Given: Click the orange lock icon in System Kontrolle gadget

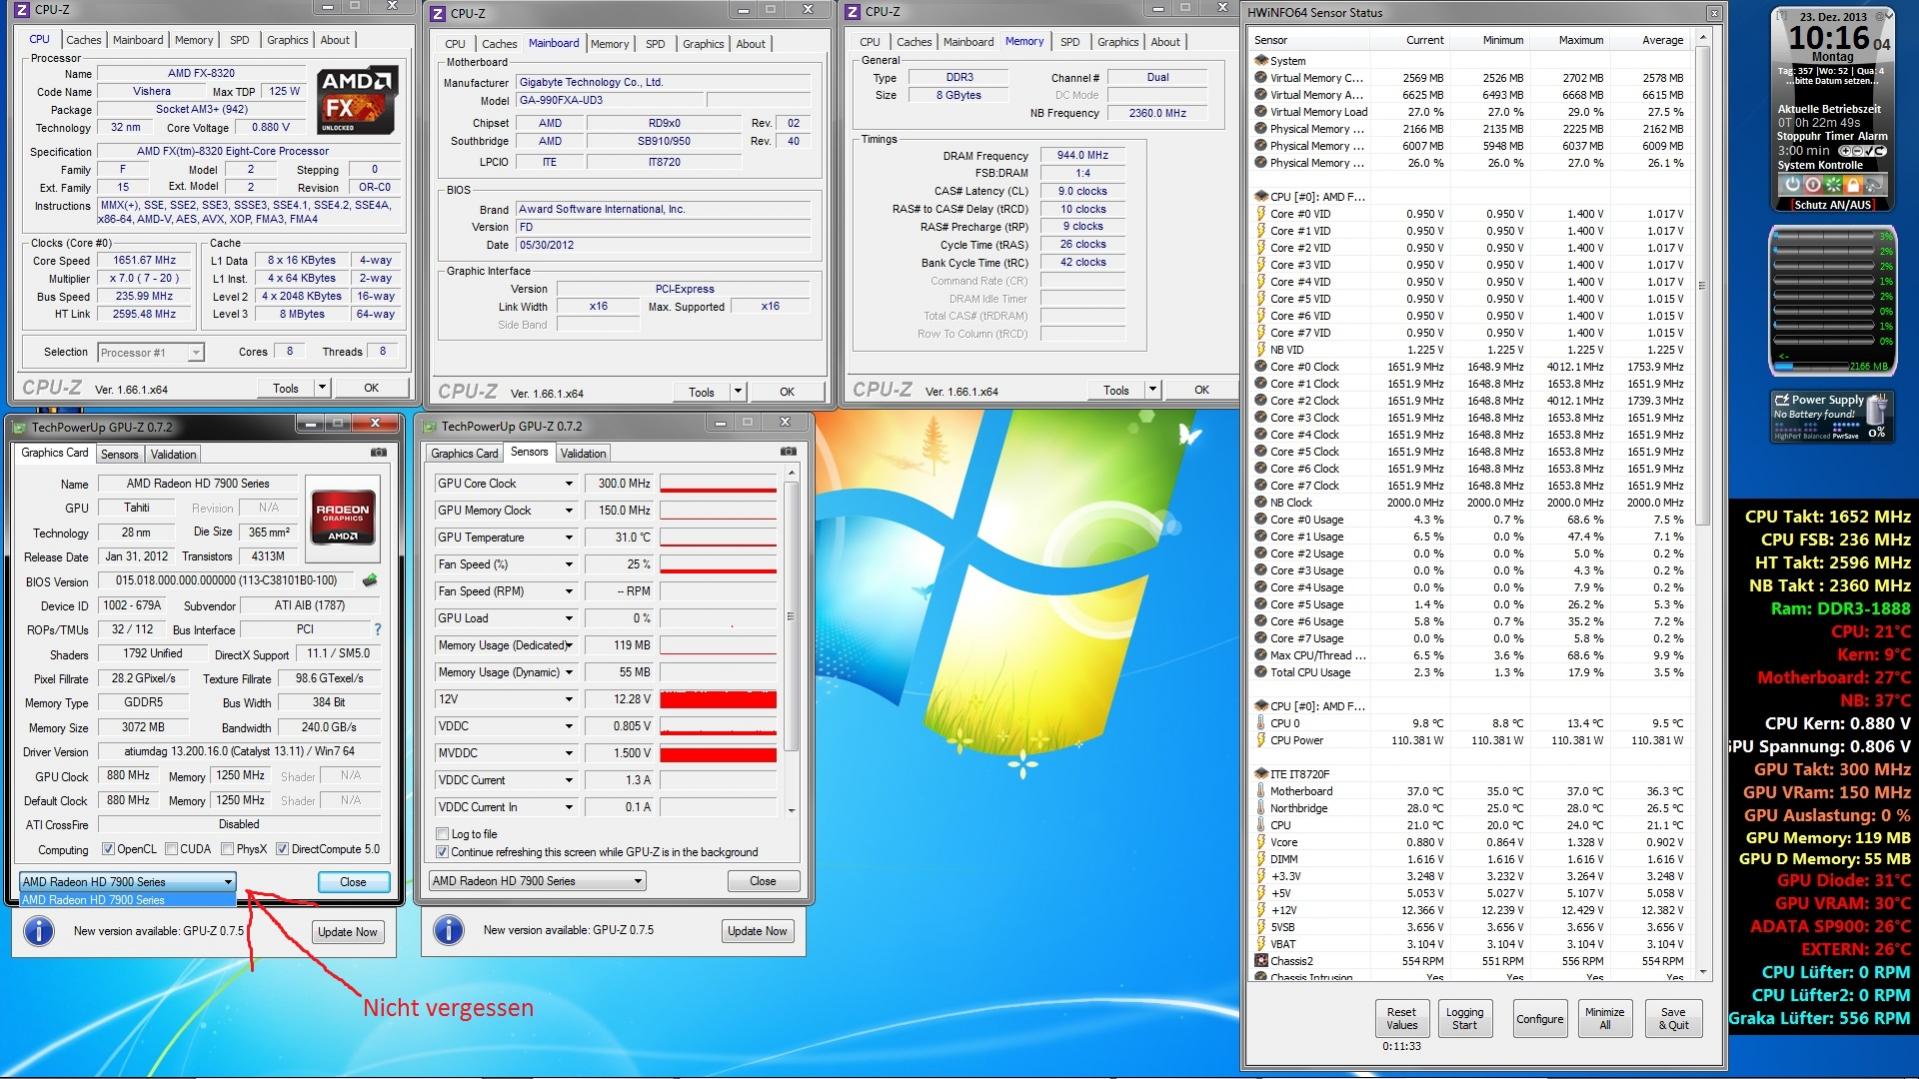Looking at the screenshot, I should click(x=1852, y=185).
